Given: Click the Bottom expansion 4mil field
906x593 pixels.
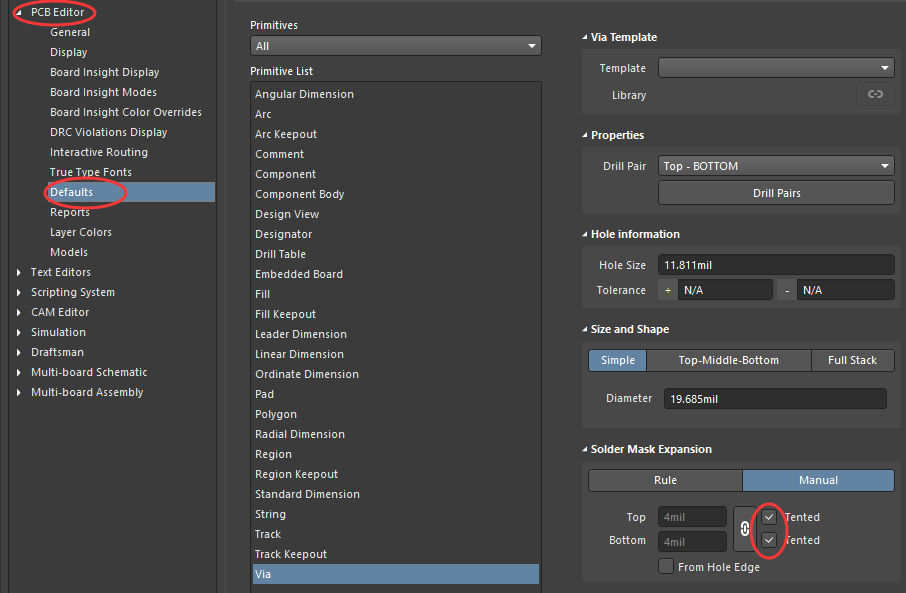Looking at the screenshot, I should (692, 542).
